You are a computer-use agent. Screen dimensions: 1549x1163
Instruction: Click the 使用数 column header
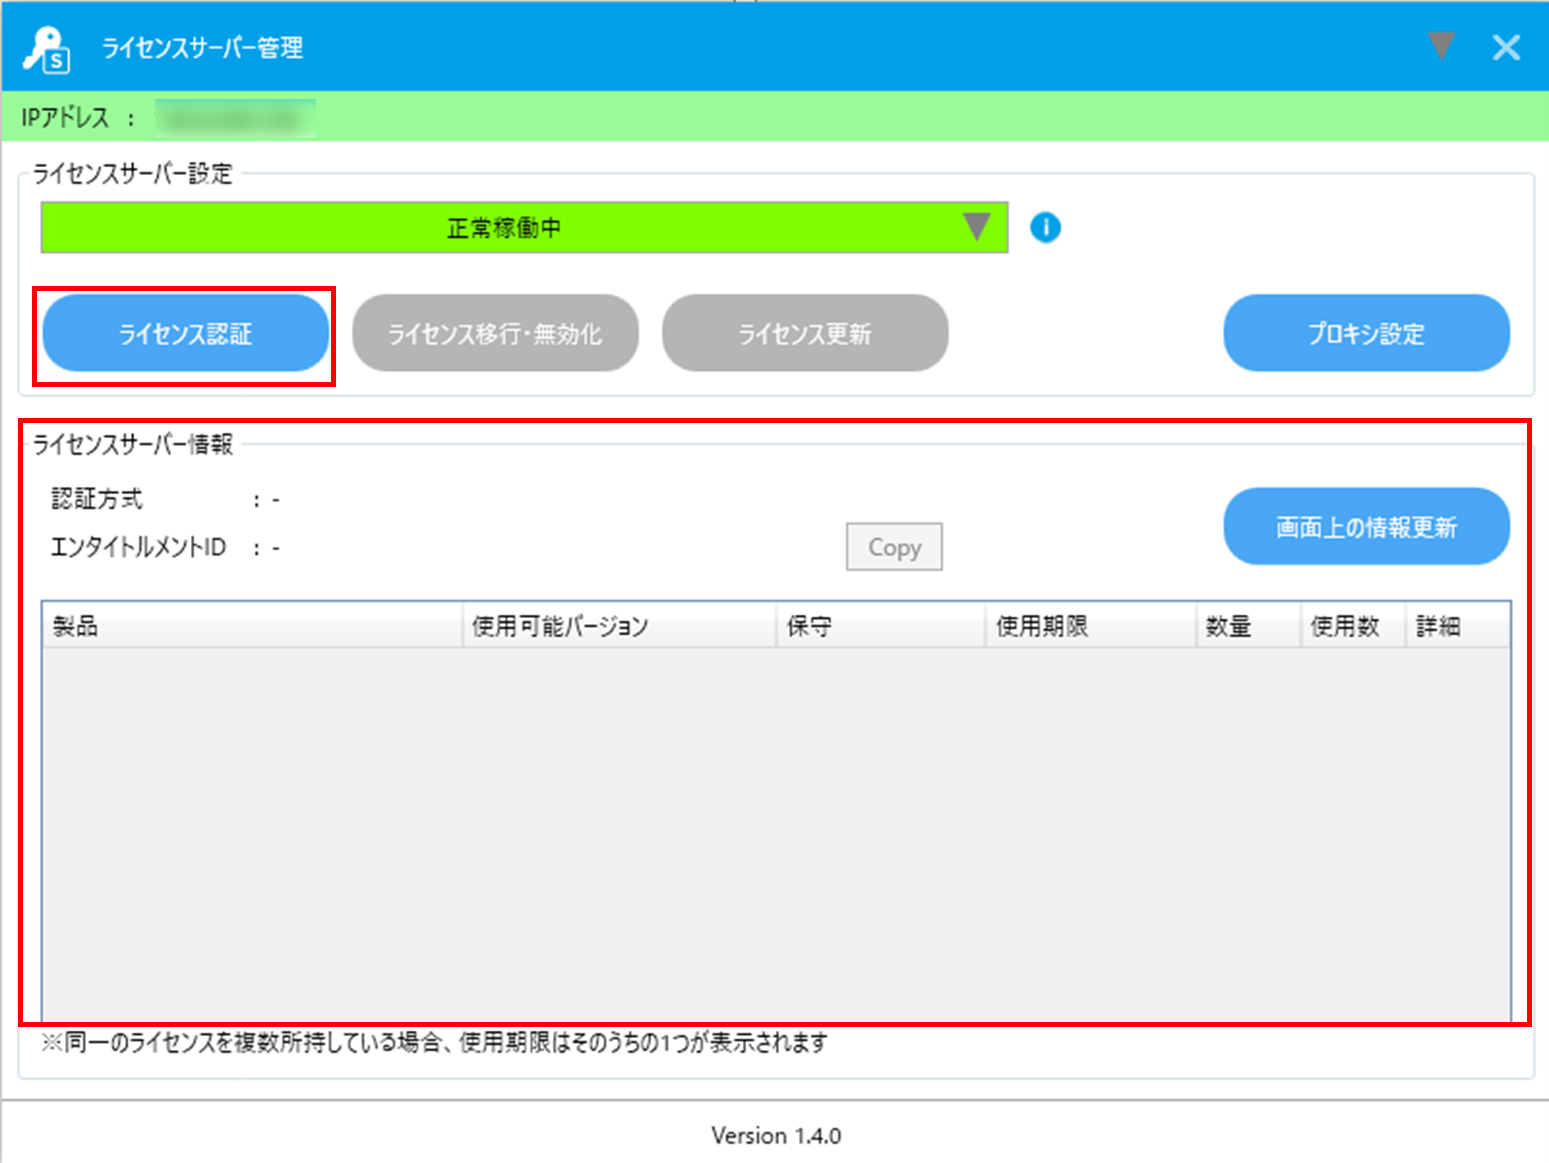click(x=1351, y=627)
